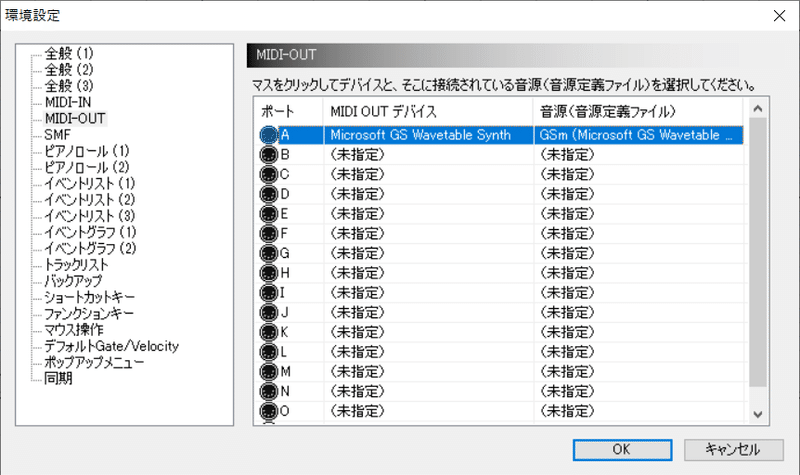Image resolution: width=800 pixels, height=475 pixels.
Task: Click Microsoft GS Wavetable Synth device cell
Action: 429,135
